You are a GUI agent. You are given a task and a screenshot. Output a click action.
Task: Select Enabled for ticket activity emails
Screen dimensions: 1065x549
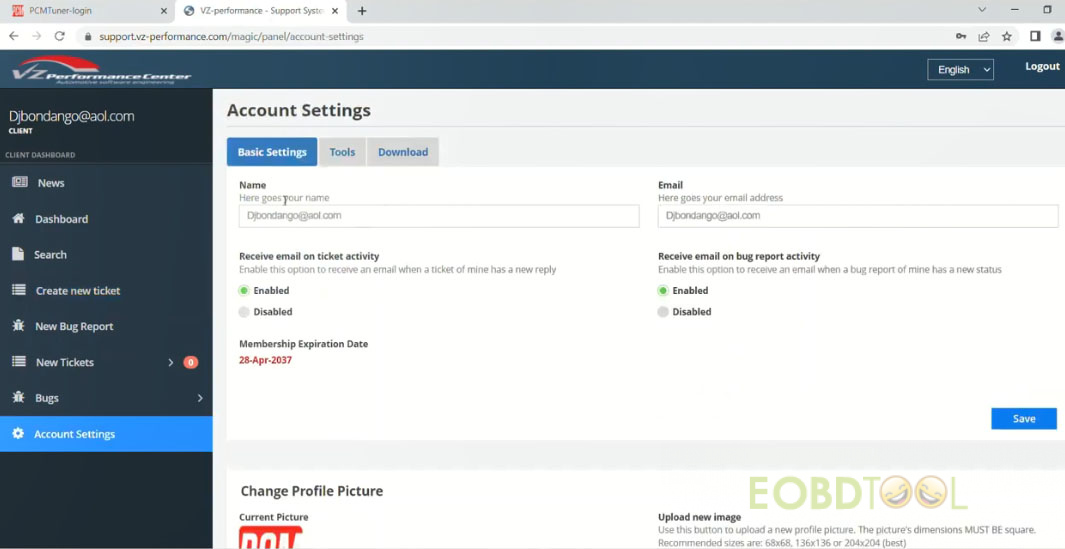(x=244, y=291)
